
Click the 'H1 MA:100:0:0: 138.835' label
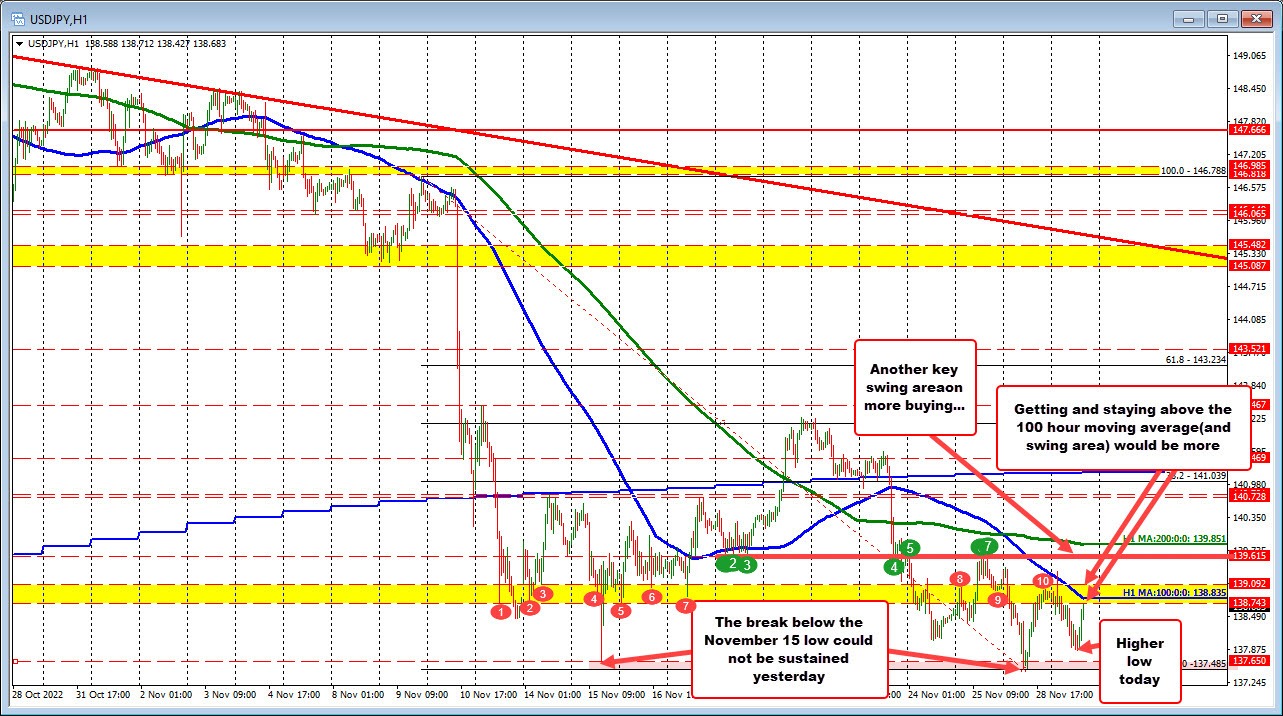point(1173,593)
